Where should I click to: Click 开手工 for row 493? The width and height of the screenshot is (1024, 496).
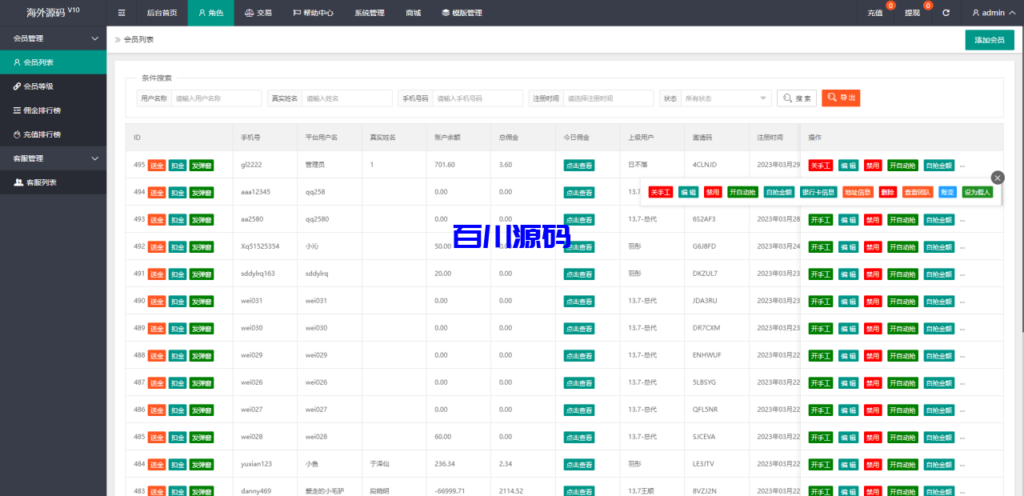[x=820, y=220]
